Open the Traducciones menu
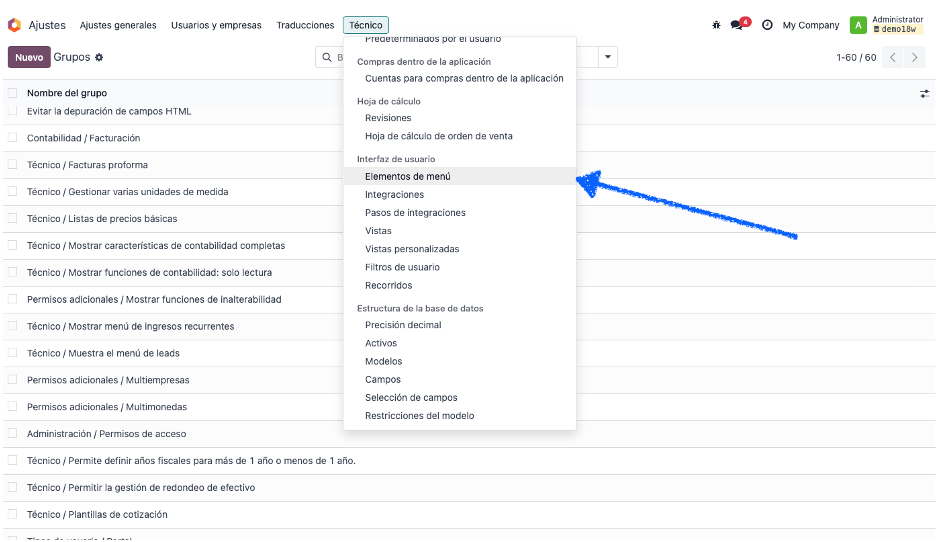This screenshot has width=936, height=542. tap(305, 25)
